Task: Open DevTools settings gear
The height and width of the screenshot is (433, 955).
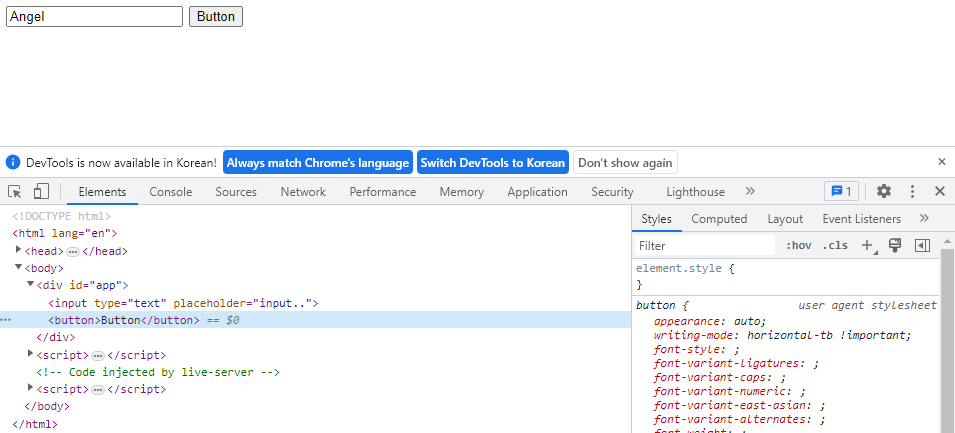Action: pos(884,191)
